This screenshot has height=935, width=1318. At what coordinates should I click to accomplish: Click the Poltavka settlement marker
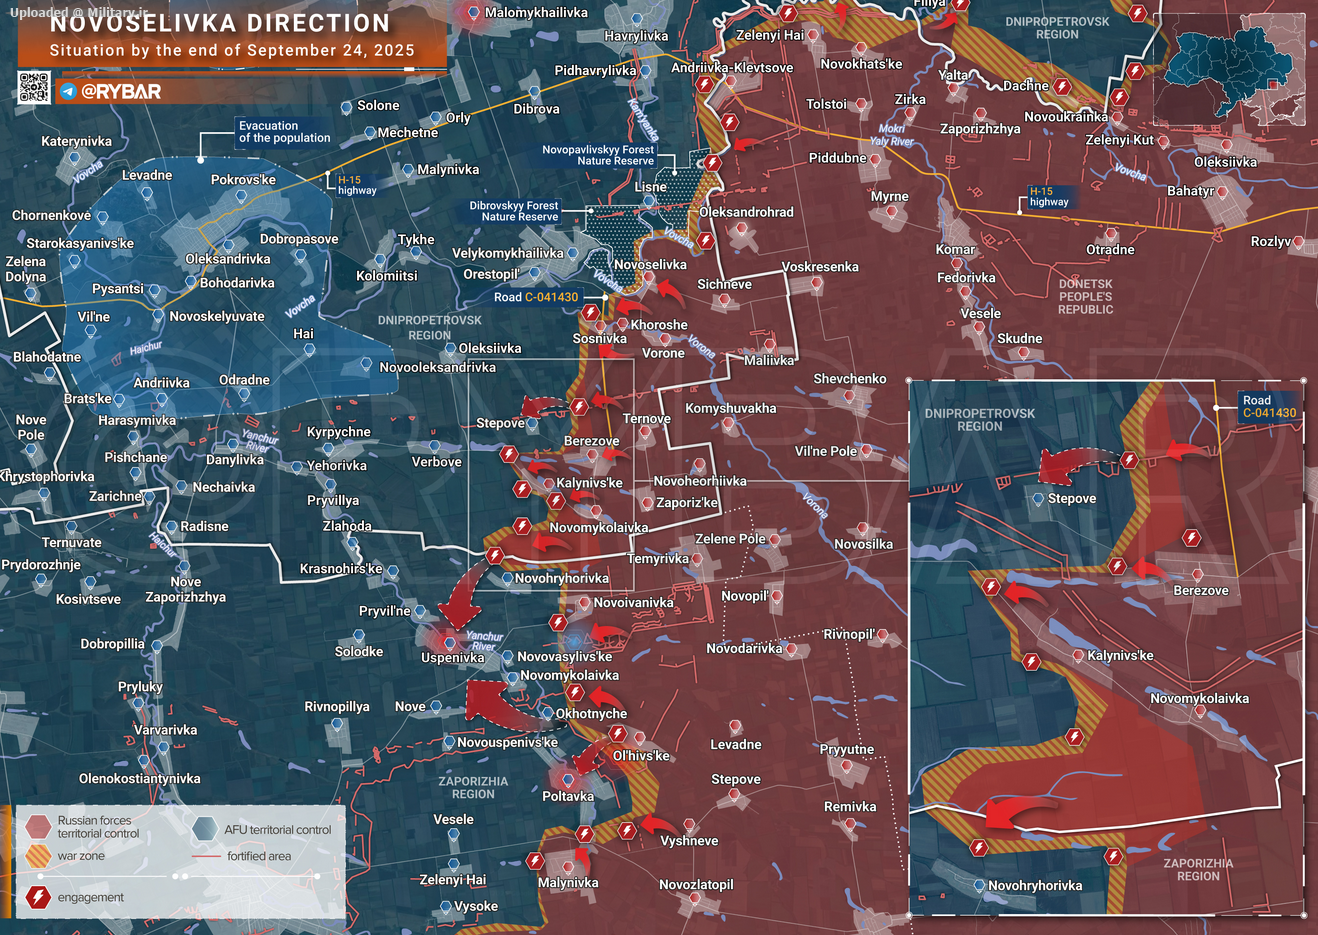click(x=568, y=781)
